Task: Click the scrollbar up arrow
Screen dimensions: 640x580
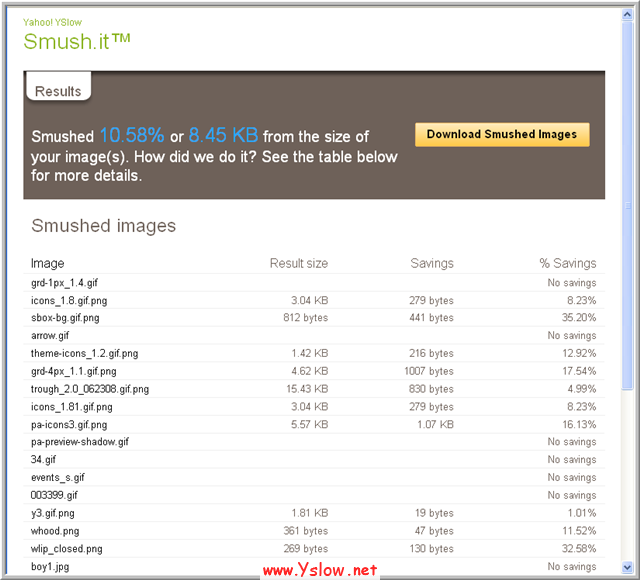Action: click(627, 15)
